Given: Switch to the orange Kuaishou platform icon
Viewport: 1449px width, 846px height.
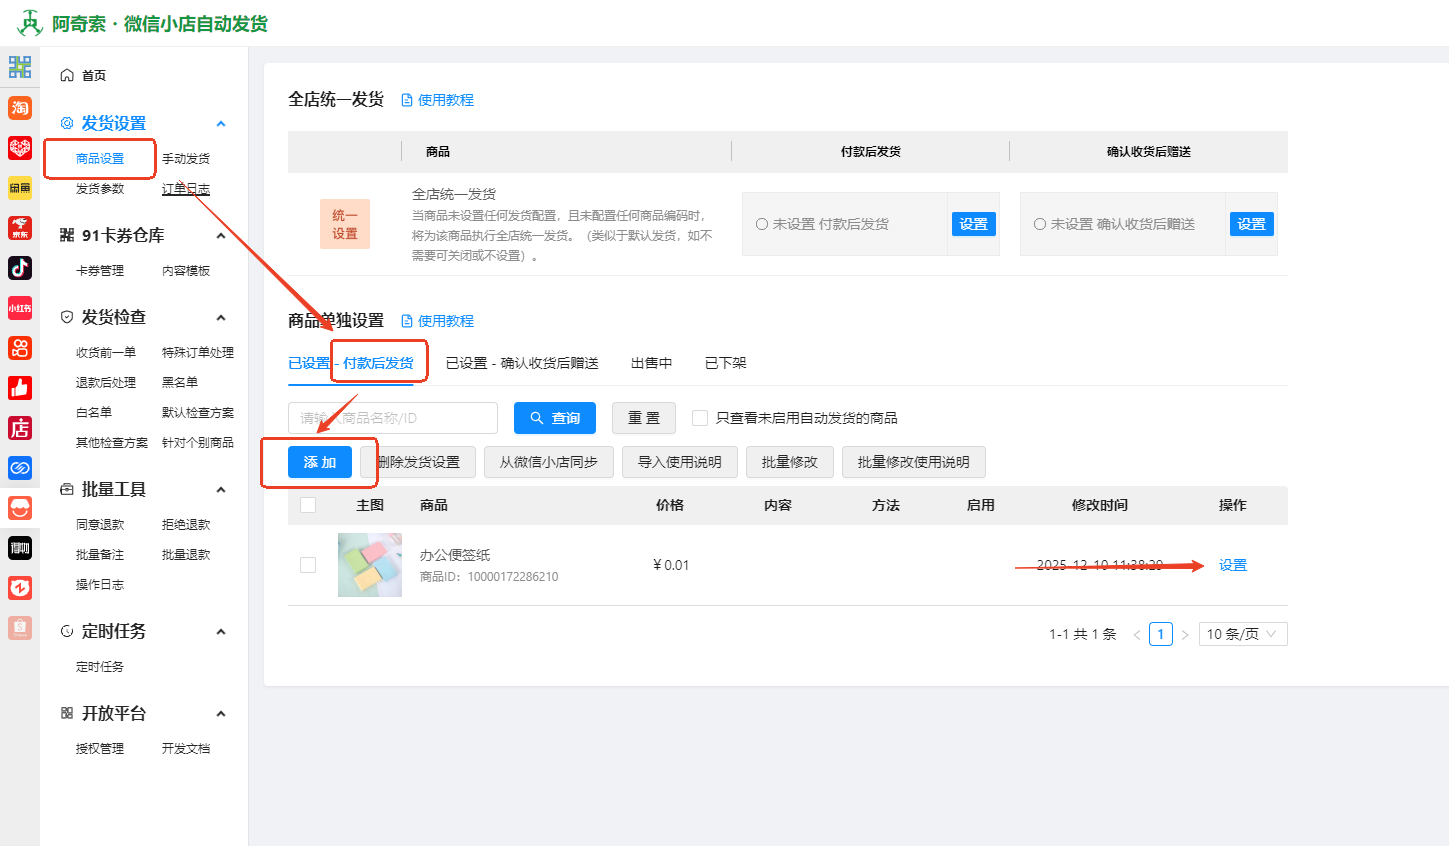Looking at the screenshot, I should coord(20,347).
